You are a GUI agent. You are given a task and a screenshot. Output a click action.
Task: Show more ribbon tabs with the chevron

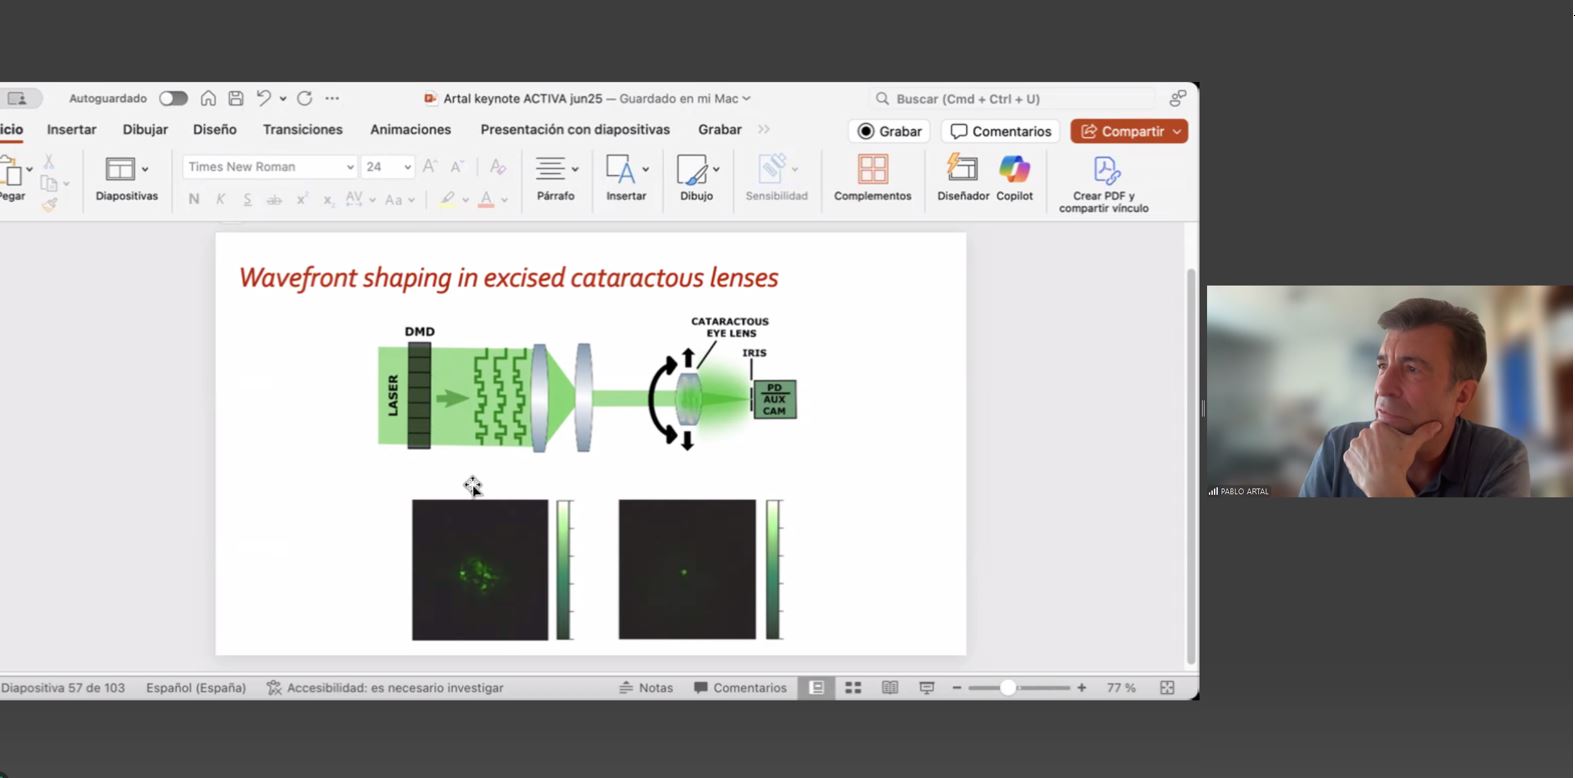(764, 130)
